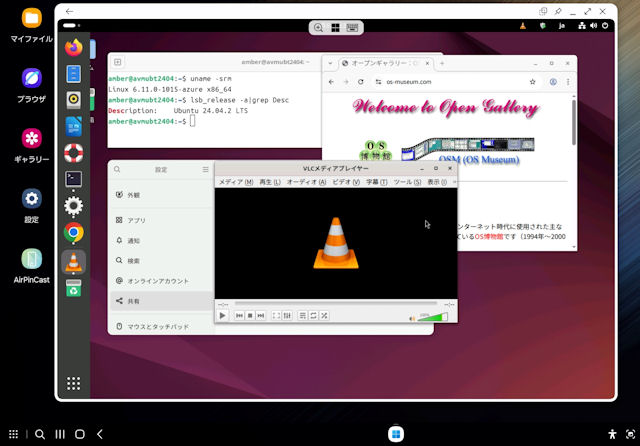Image resolution: width=640 pixels, height=446 pixels.
Task: Open Rhythmbox in the Ubuntu dock
Action: (73, 100)
